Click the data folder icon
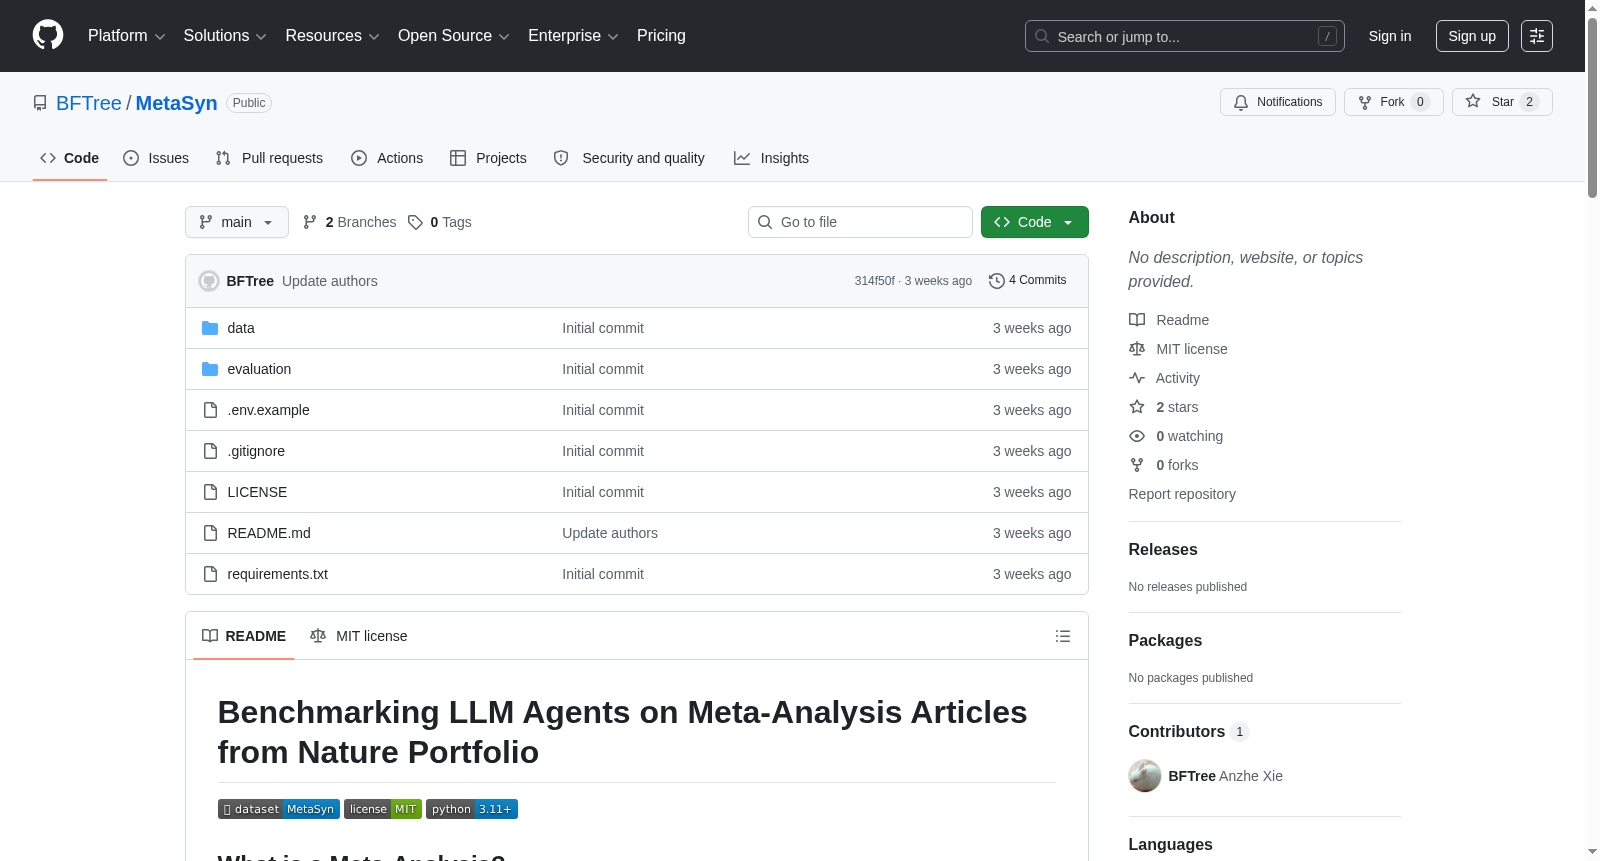This screenshot has height=861, width=1600. click(x=210, y=328)
